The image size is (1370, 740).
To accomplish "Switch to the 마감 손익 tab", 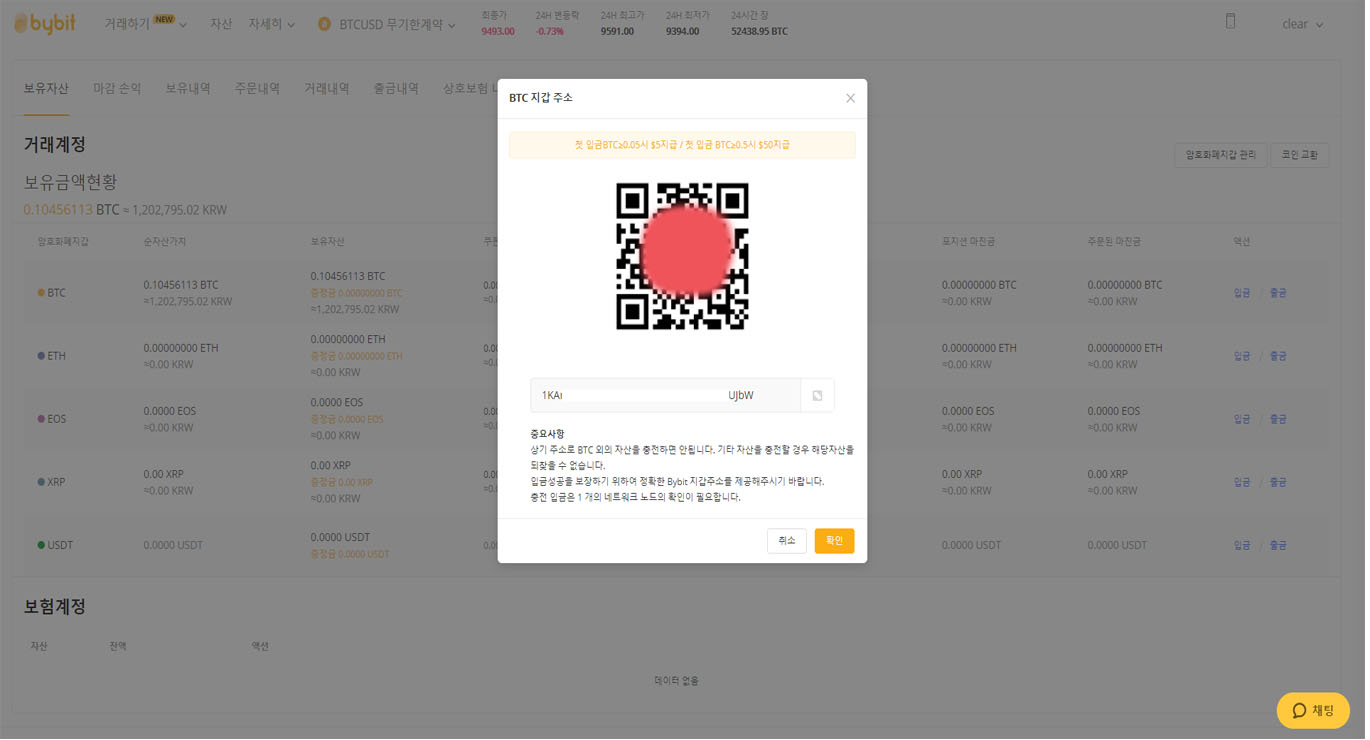I will click(117, 88).
